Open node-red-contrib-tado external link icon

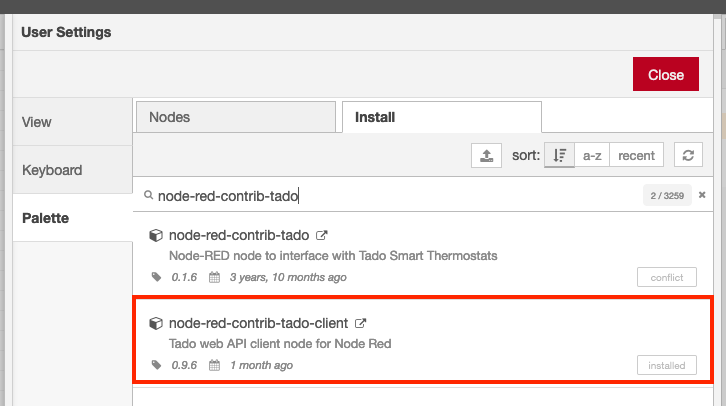pos(322,236)
